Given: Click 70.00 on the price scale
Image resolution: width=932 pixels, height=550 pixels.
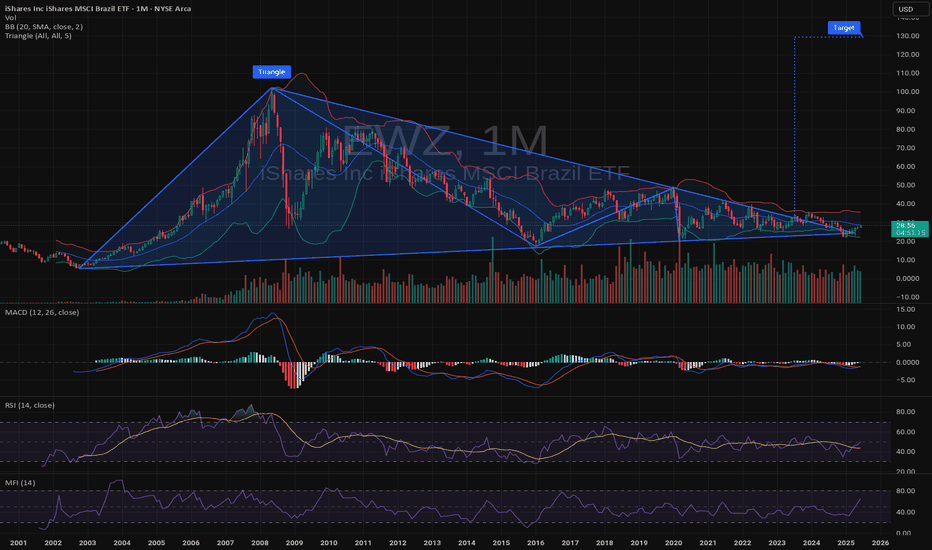Looking at the screenshot, I should click(908, 148).
